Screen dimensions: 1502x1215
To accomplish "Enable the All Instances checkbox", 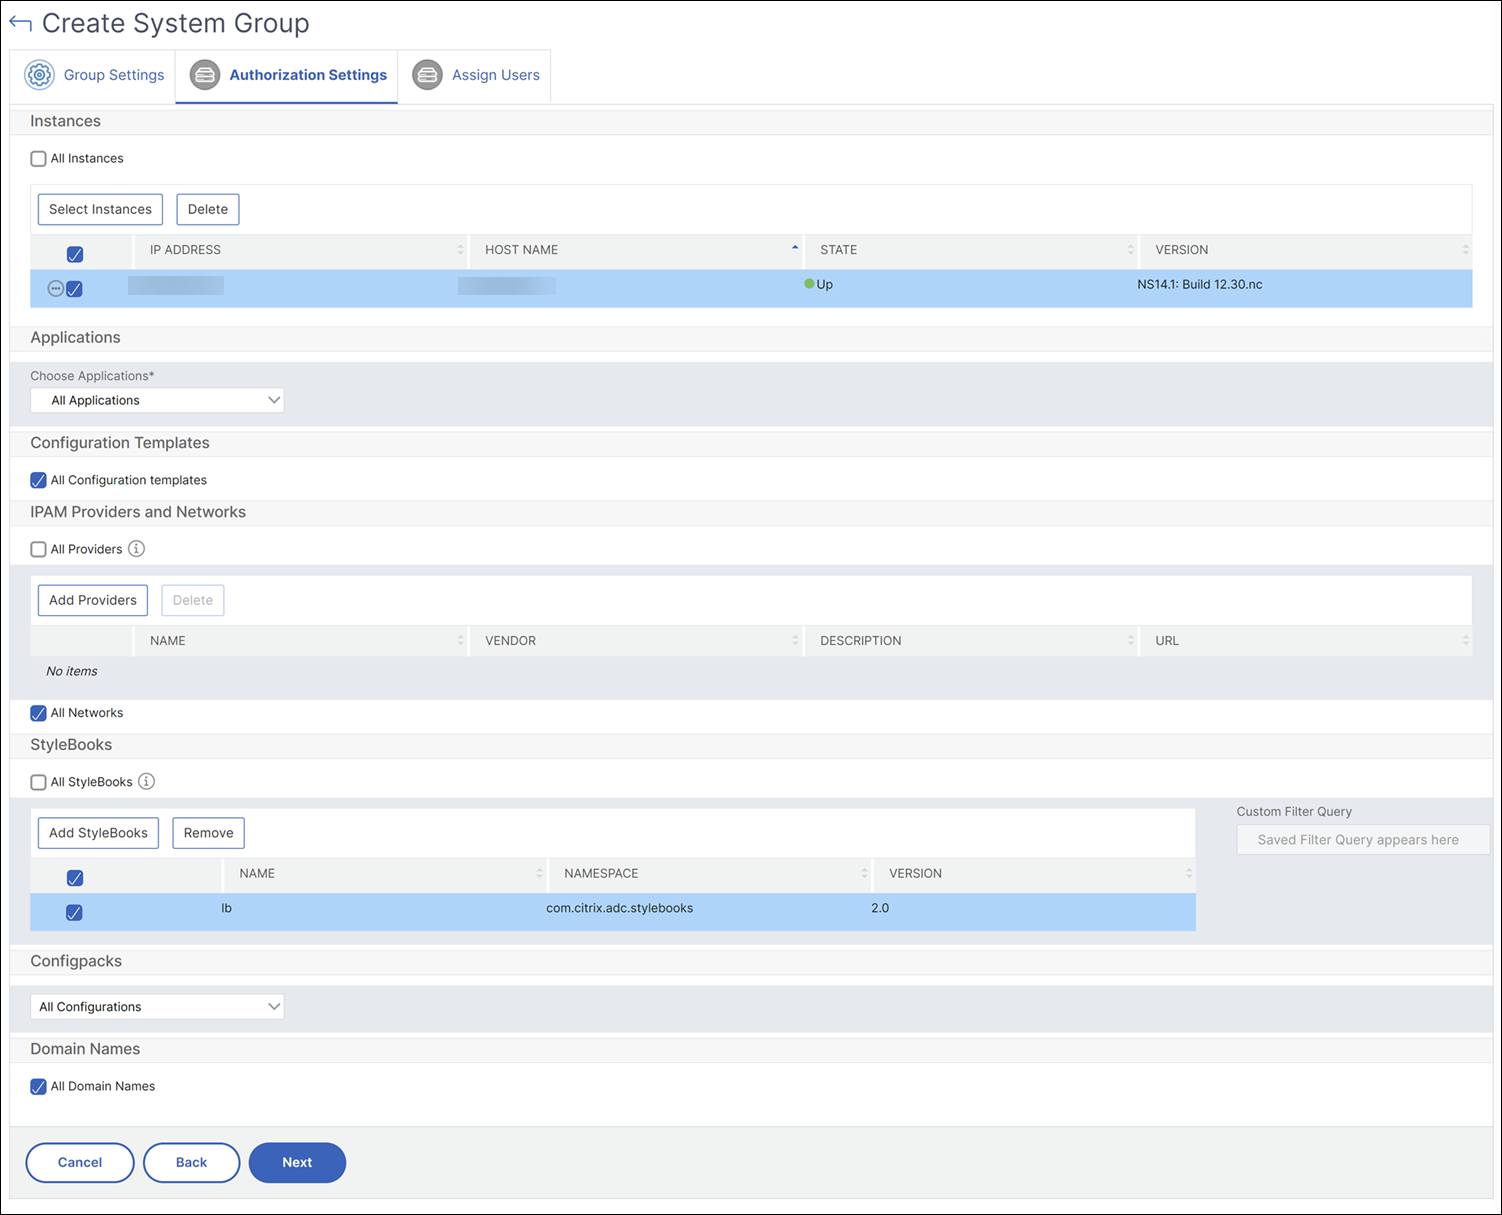I will pyautogui.click(x=38, y=158).
